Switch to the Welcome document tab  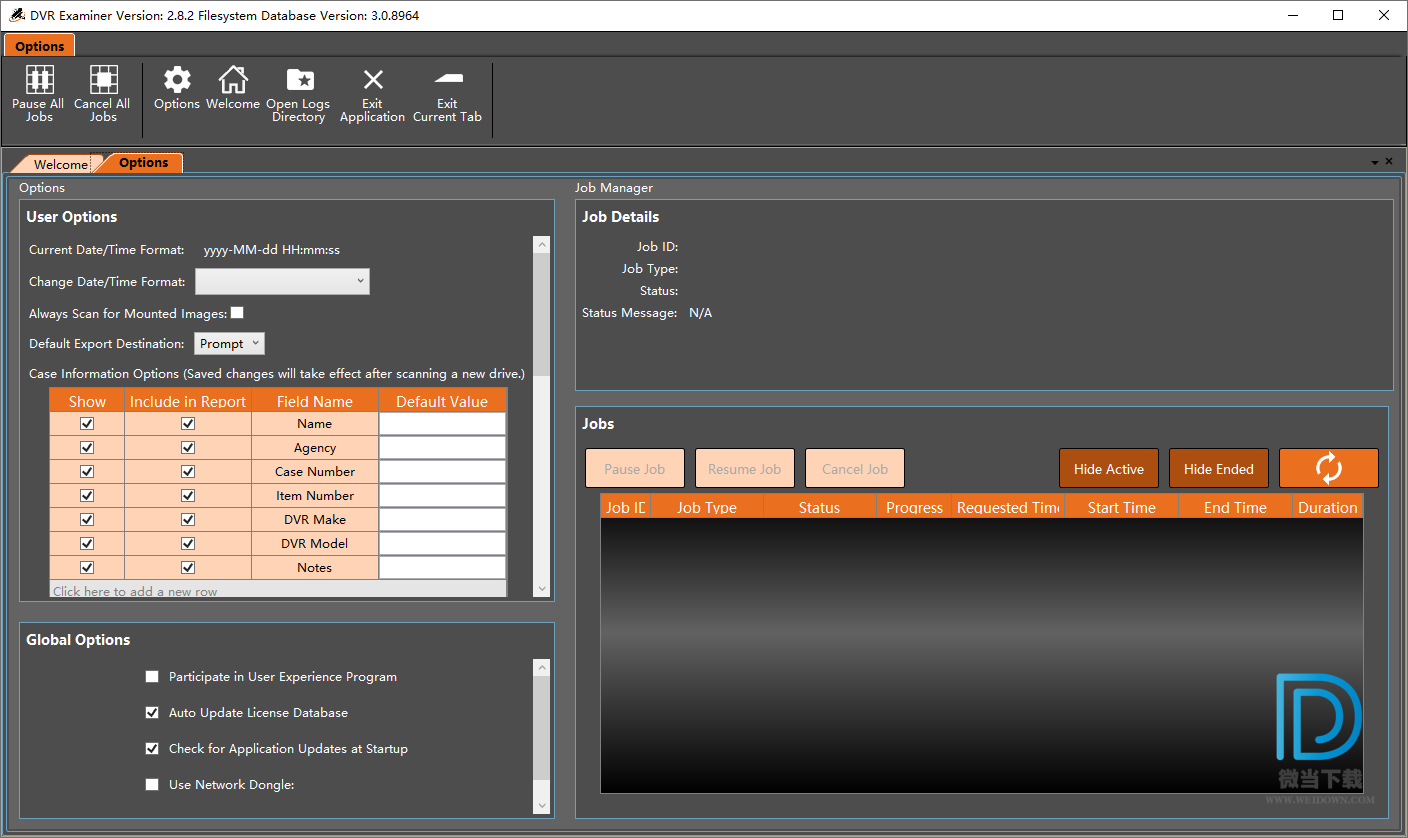pos(60,164)
